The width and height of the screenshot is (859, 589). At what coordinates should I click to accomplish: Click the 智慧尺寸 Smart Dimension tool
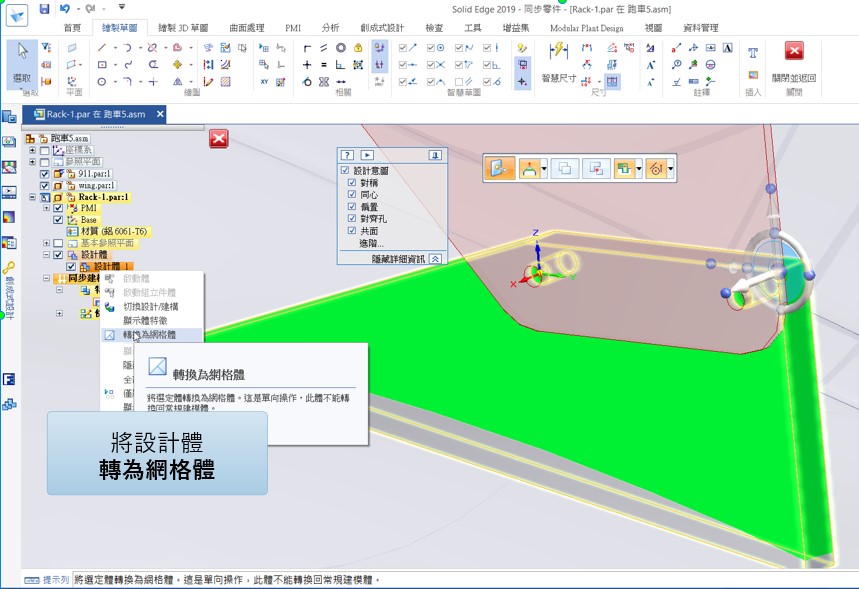point(559,64)
